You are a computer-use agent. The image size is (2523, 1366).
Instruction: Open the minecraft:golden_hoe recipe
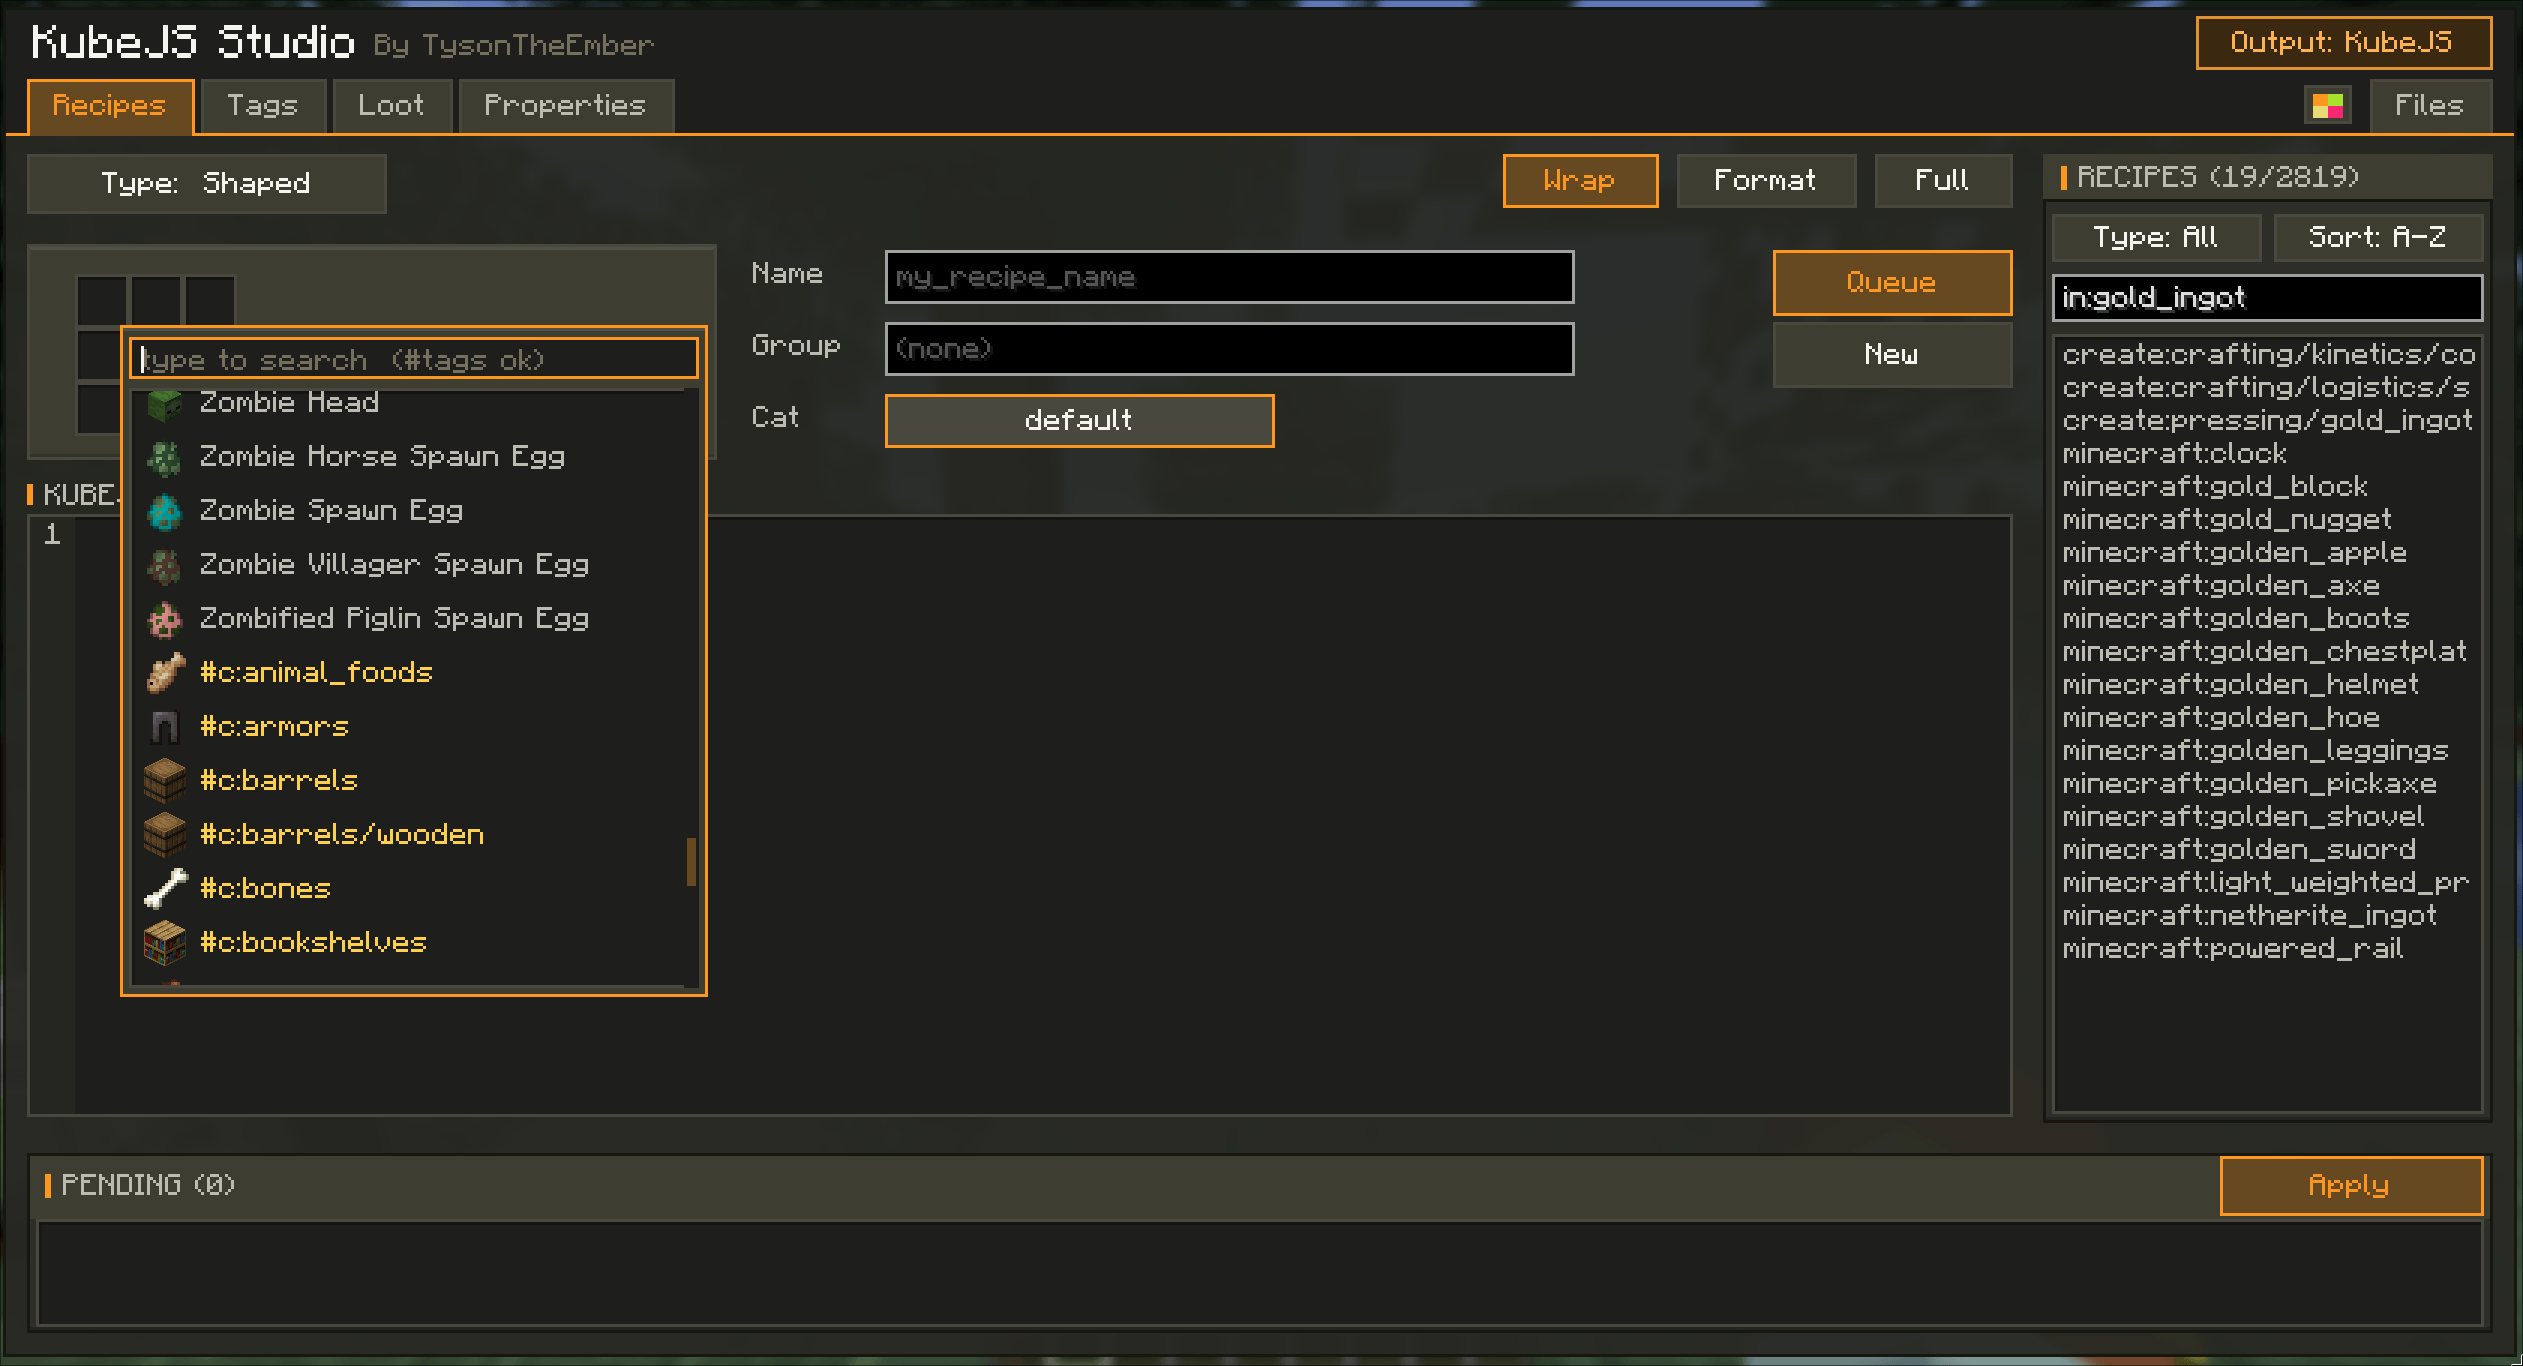tap(2267, 718)
